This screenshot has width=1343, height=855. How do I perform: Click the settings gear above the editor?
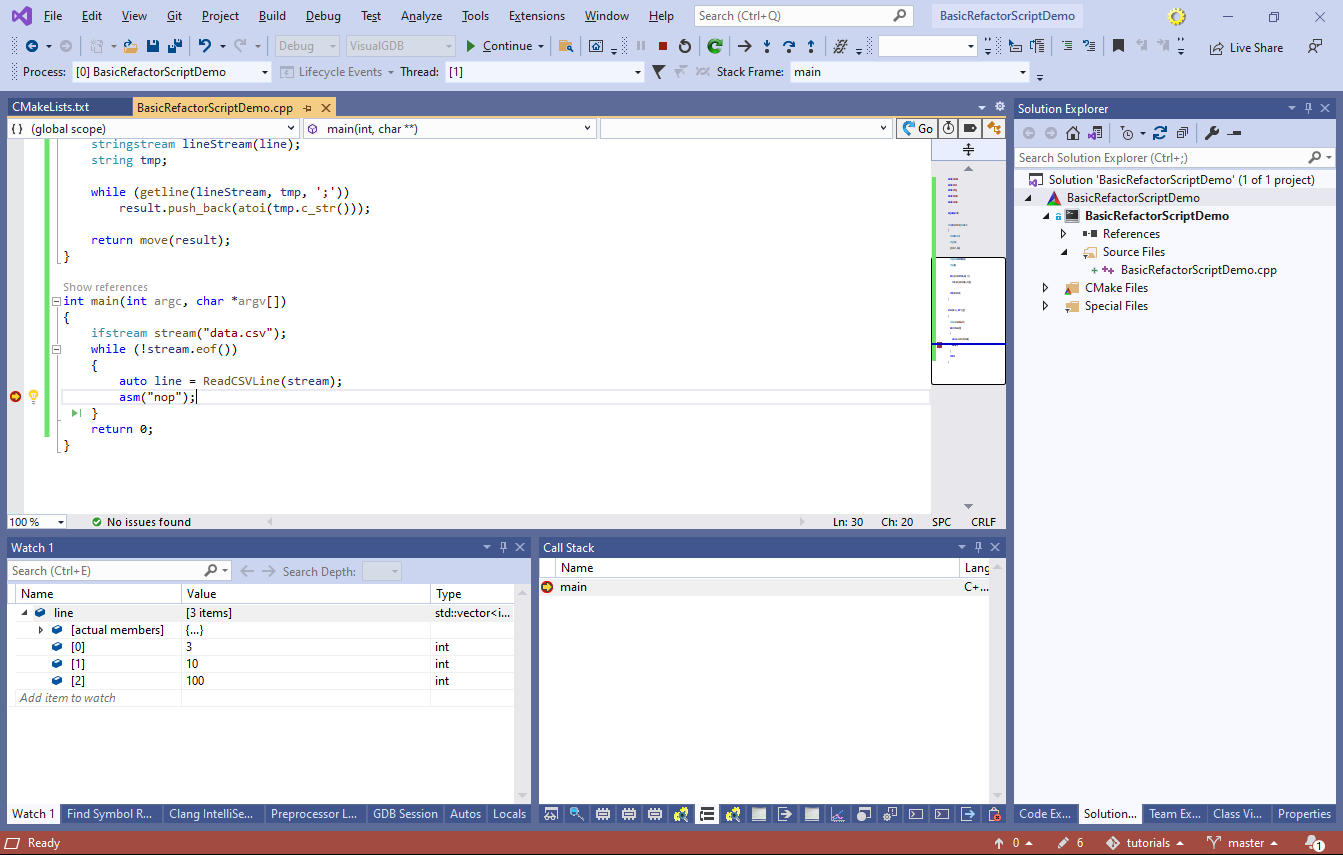[x=999, y=107]
